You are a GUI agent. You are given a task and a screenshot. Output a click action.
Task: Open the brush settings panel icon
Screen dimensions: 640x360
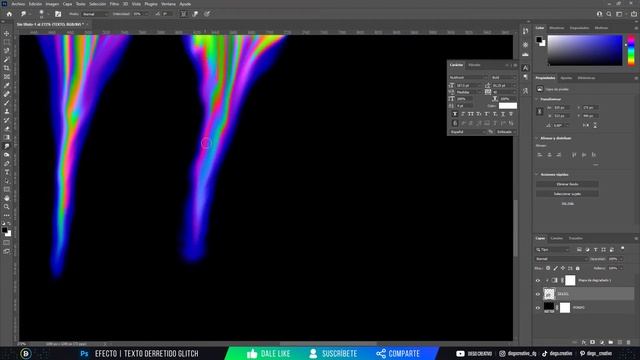(58, 14)
